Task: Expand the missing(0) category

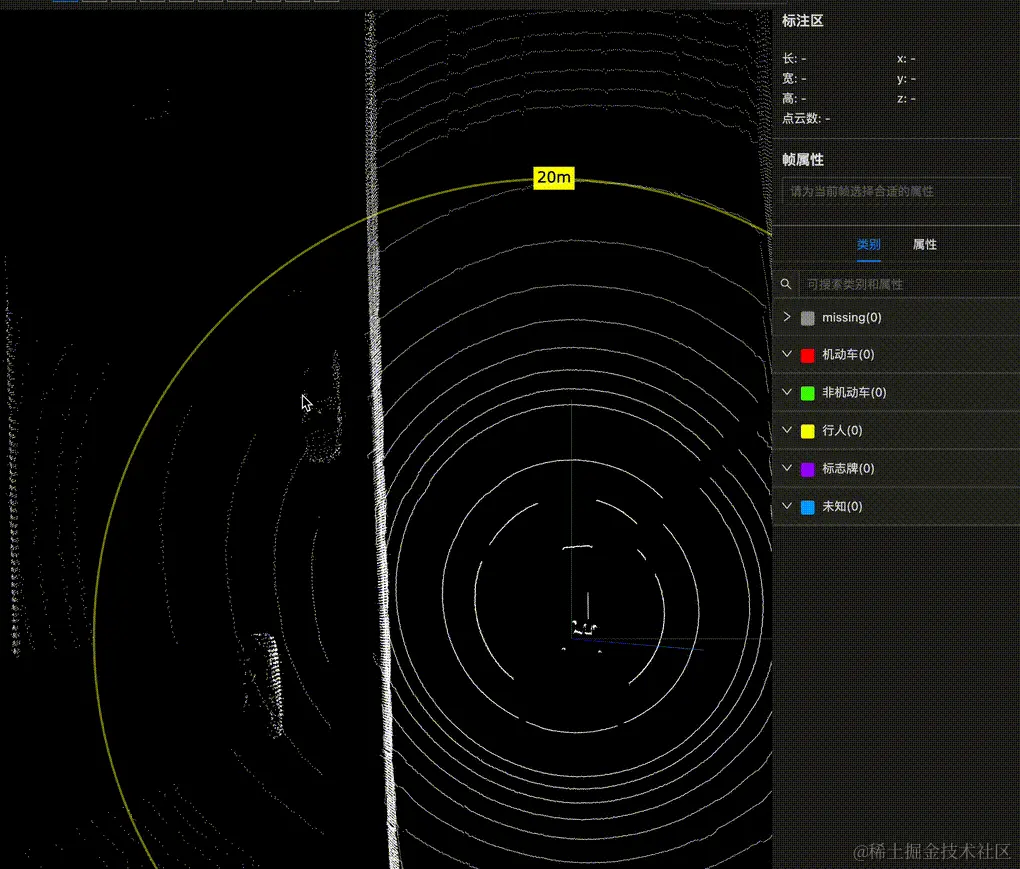Action: point(786,317)
